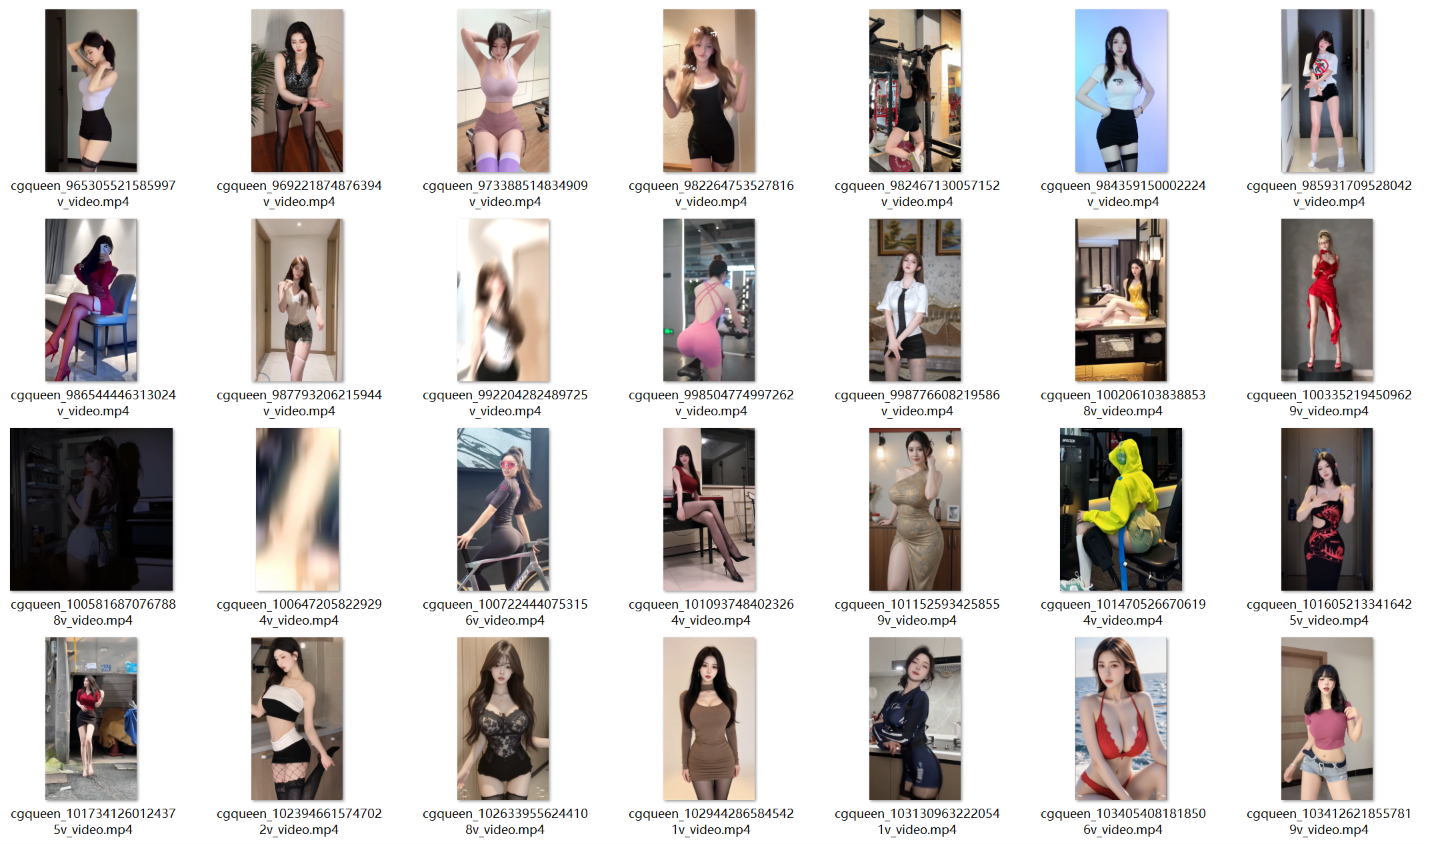Highlight the cgqueen_1034054081818506v thumbnail
Screen dimensions: 1432x844
1121,719
